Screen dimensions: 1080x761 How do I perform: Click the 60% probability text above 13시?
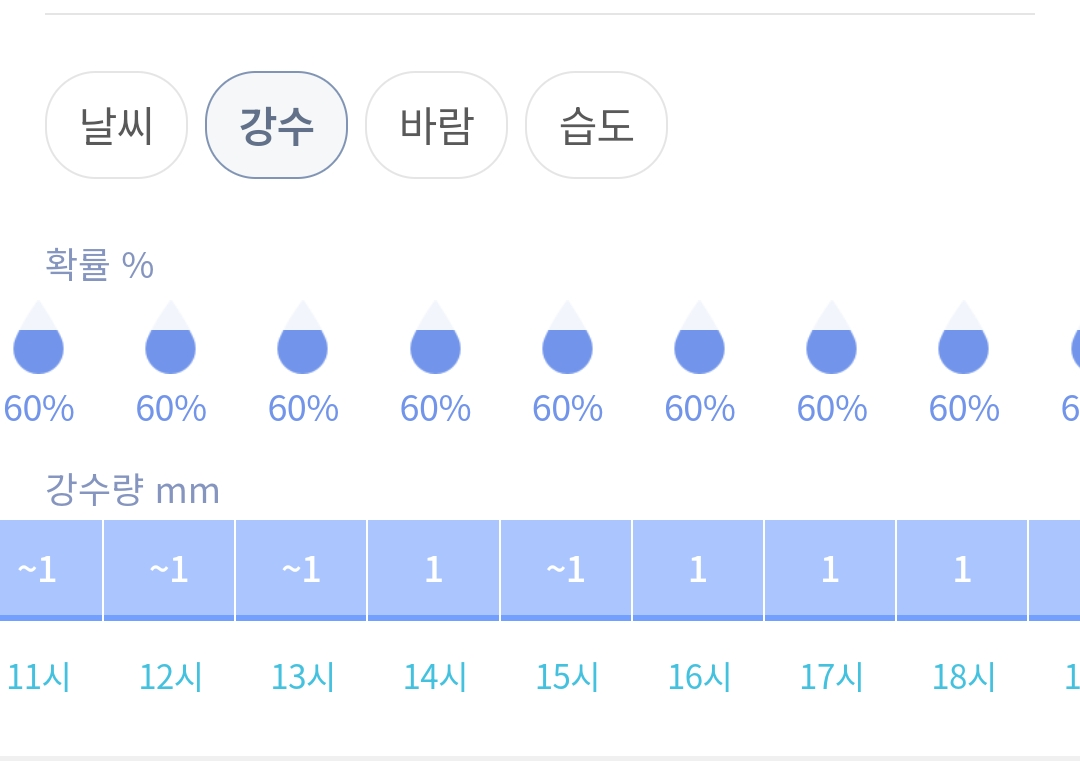tap(303, 409)
